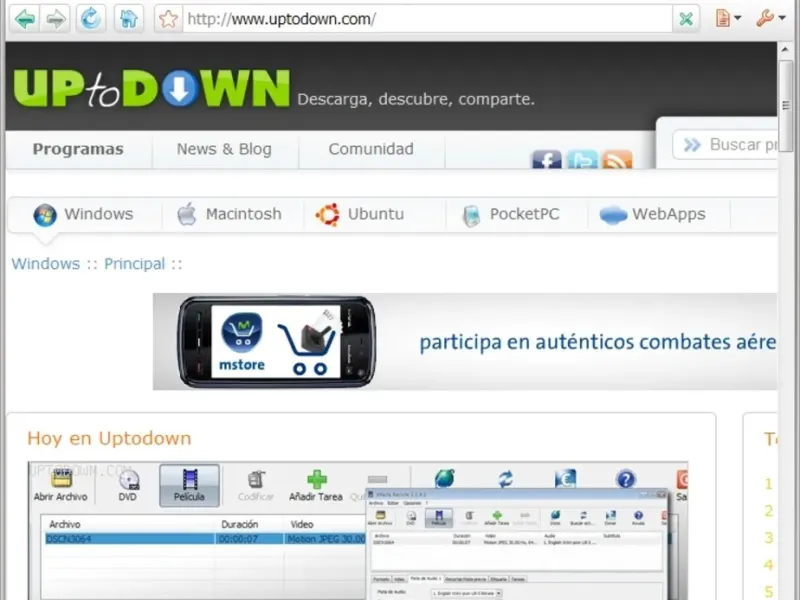Click the blue circular arrows icon
Screen dimensions: 800x600
(x=506, y=479)
